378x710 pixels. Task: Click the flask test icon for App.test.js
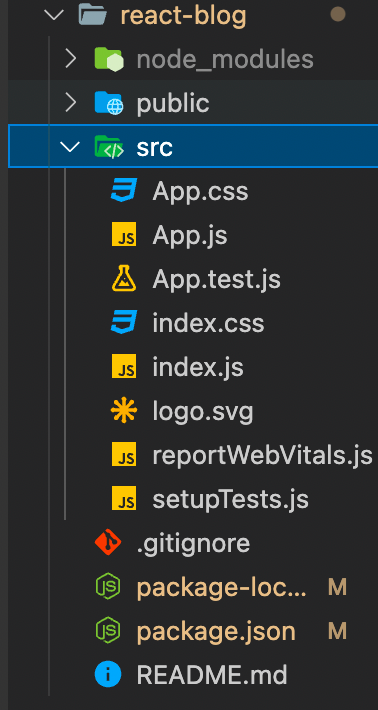pyautogui.click(x=124, y=279)
